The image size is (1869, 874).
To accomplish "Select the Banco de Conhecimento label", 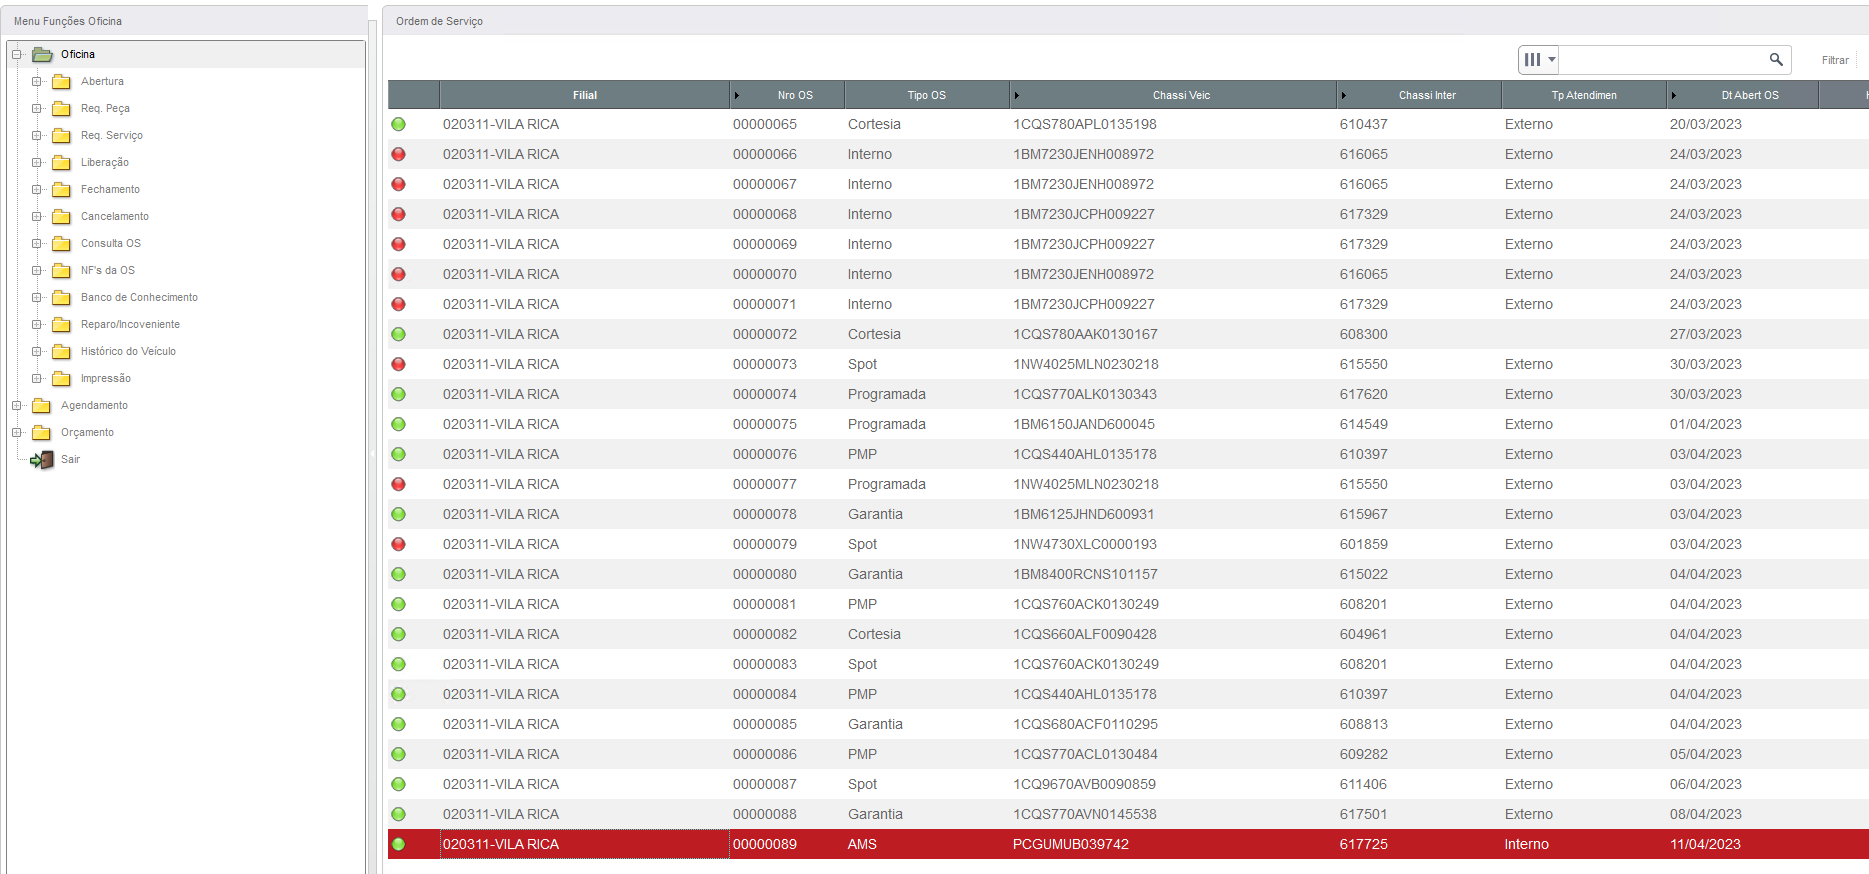I will click(x=139, y=298).
